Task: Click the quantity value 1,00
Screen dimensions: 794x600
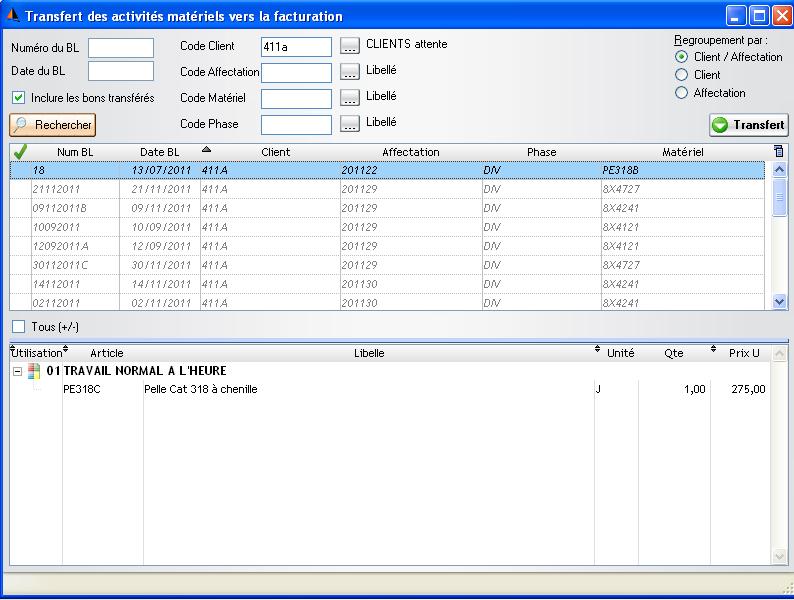Action: (x=694, y=389)
